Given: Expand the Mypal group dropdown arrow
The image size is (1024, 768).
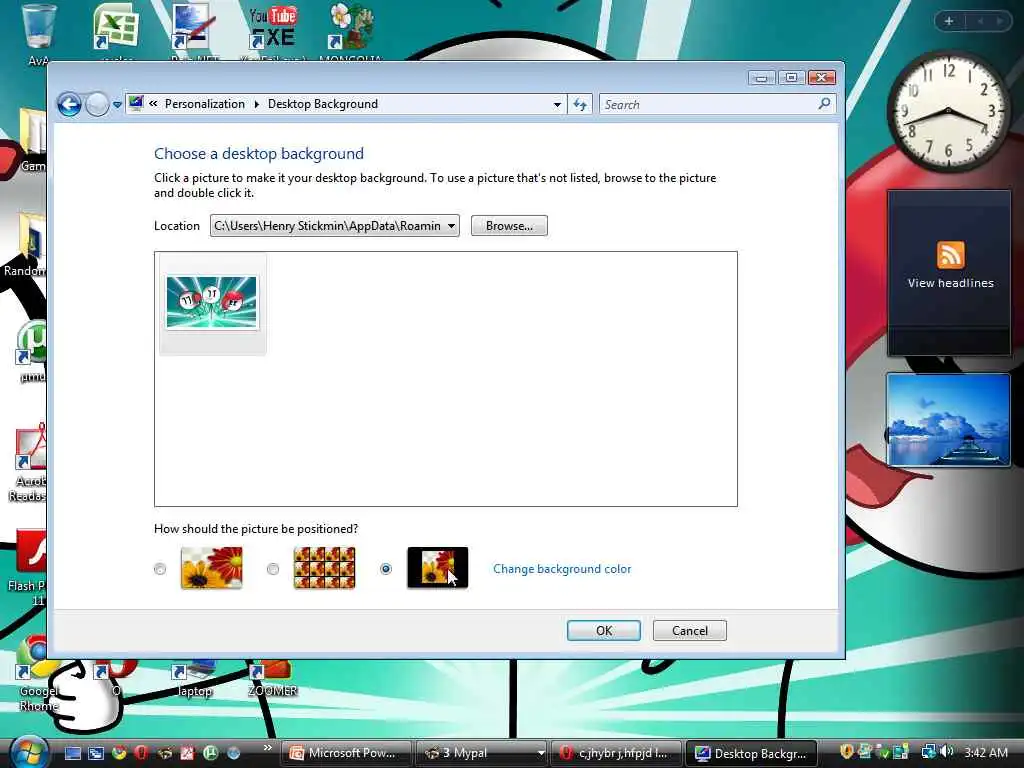Looking at the screenshot, I should (541, 753).
